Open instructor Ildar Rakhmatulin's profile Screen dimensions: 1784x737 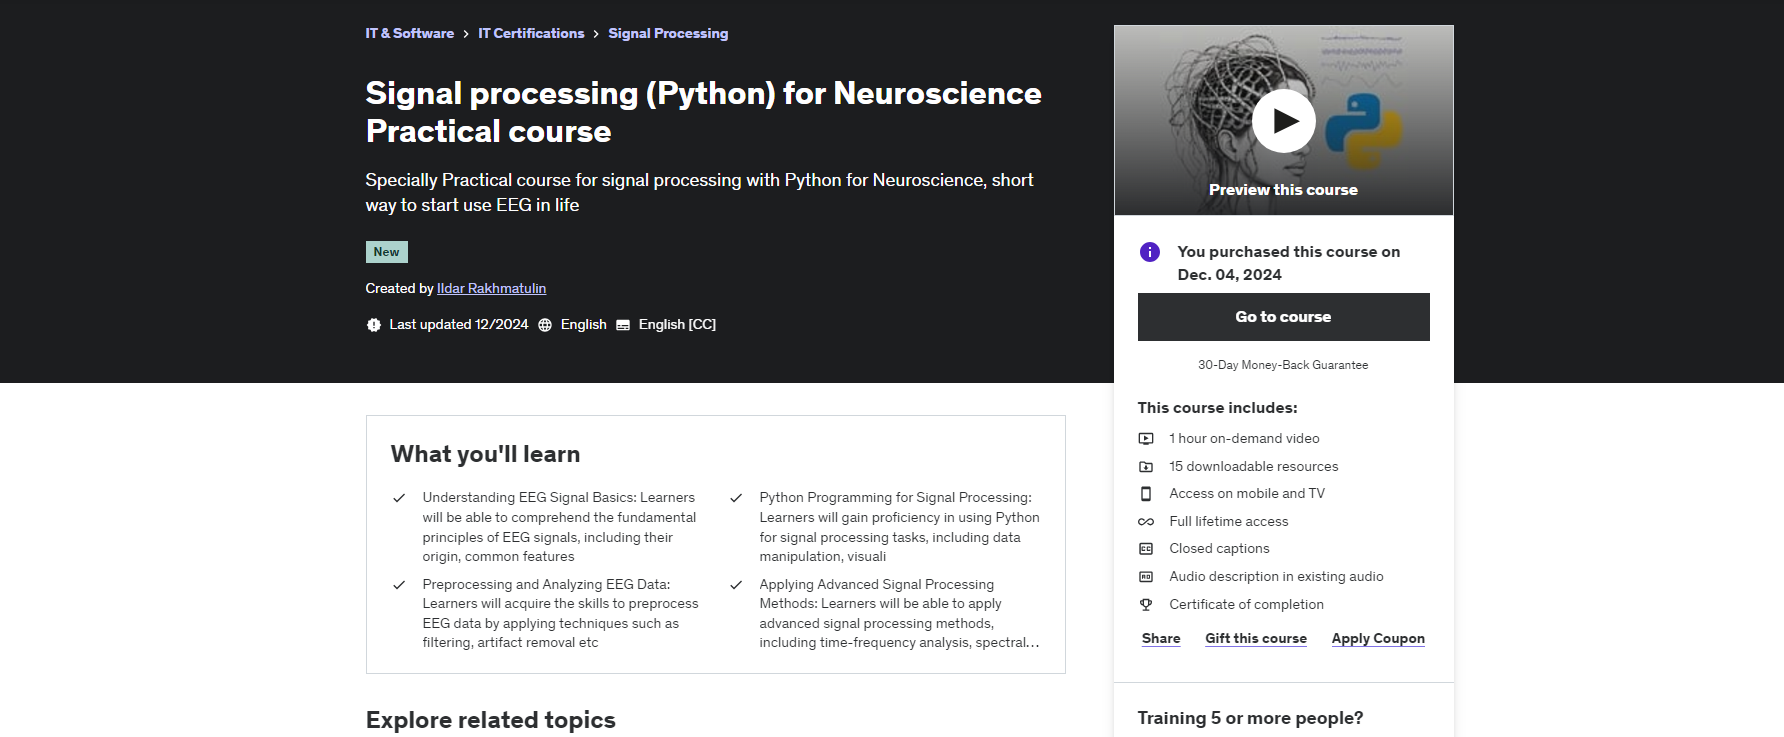pos(491,288)
